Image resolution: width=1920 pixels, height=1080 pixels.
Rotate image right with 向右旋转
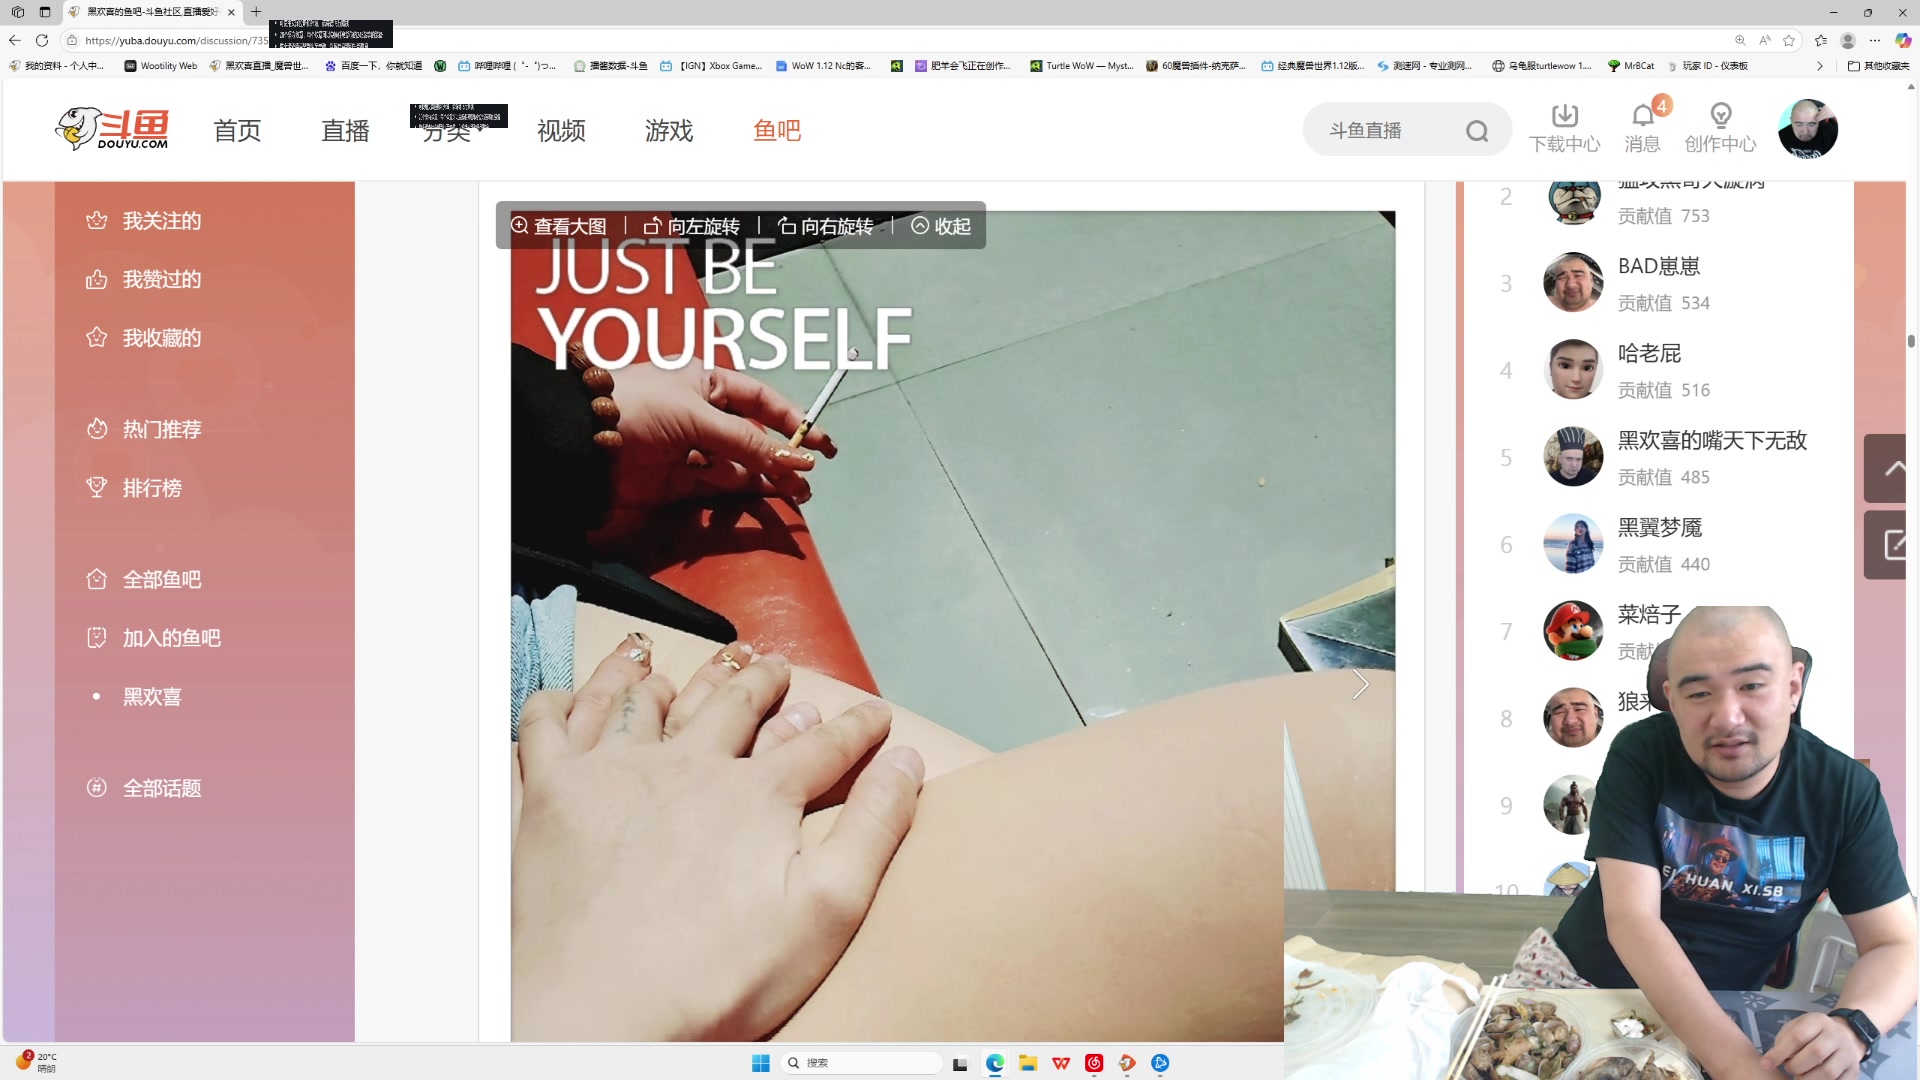tap(826, 226)
